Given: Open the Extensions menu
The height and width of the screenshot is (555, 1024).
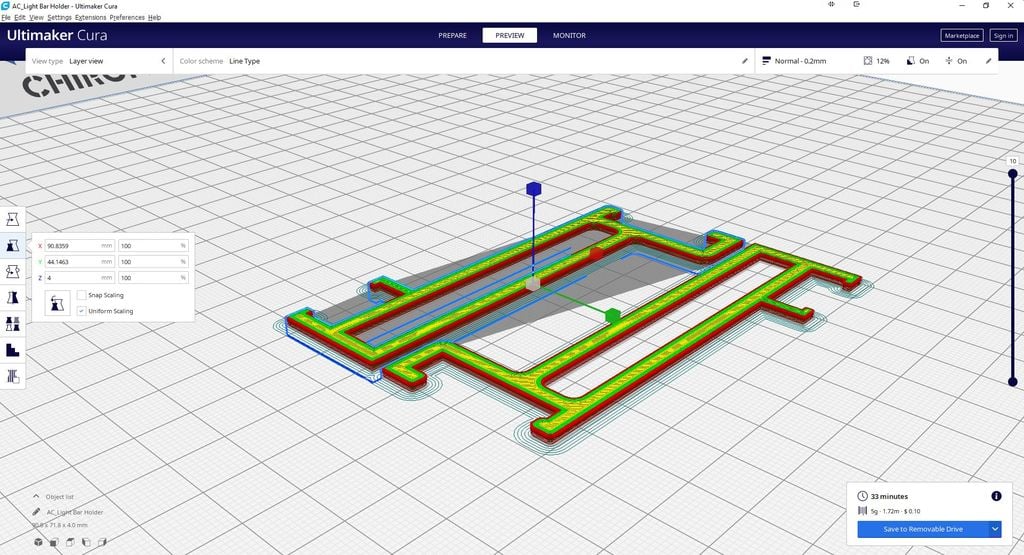Looking at the screenshot, I should tap(91, 18).
